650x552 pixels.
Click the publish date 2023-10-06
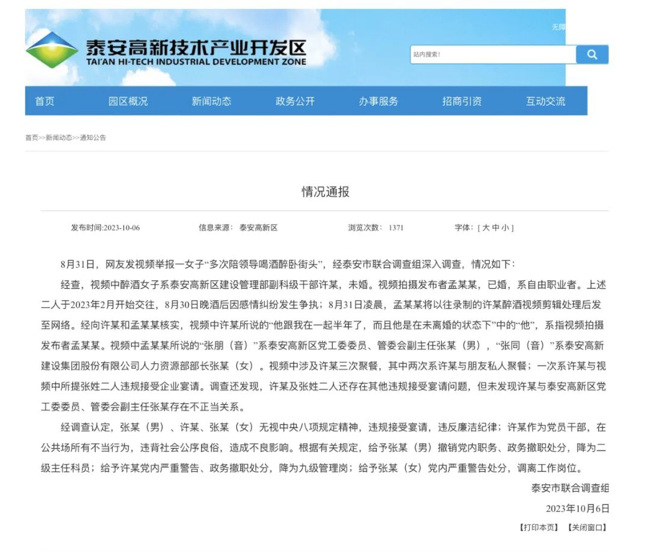coord(121,228)
